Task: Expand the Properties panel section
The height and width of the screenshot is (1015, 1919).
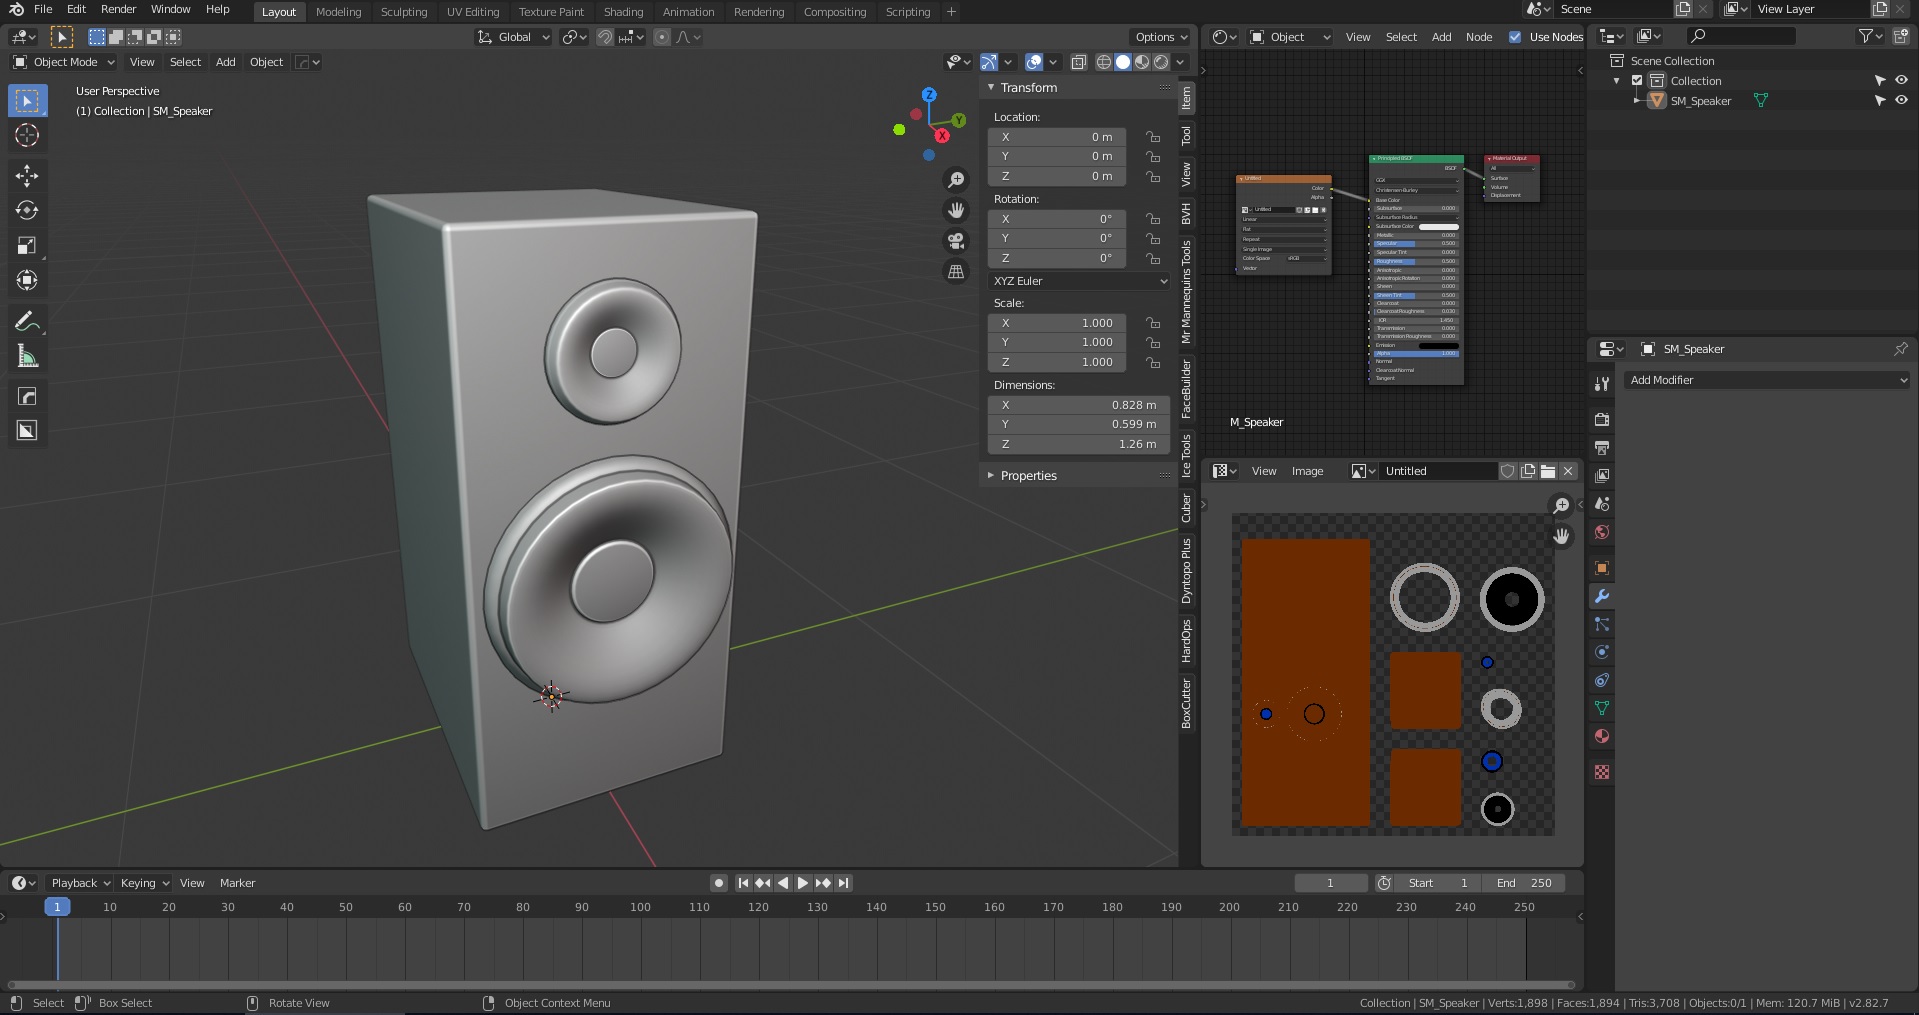Action: (x=1028, y=476)
